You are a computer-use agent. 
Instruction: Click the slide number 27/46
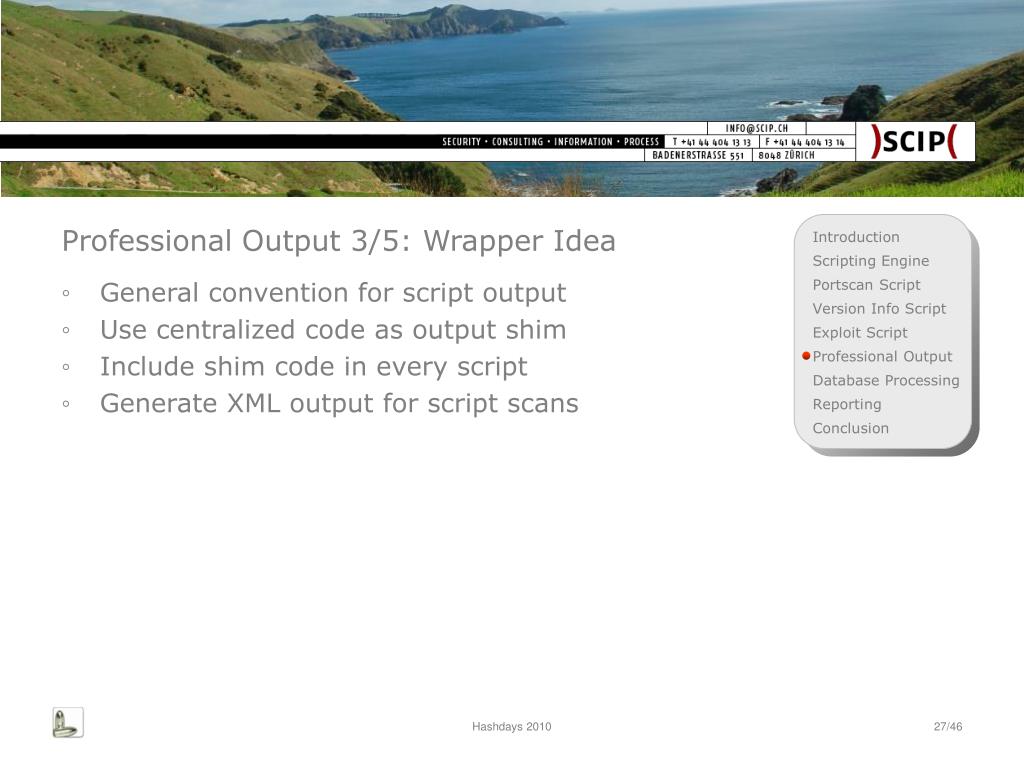[x=948, y=726]
